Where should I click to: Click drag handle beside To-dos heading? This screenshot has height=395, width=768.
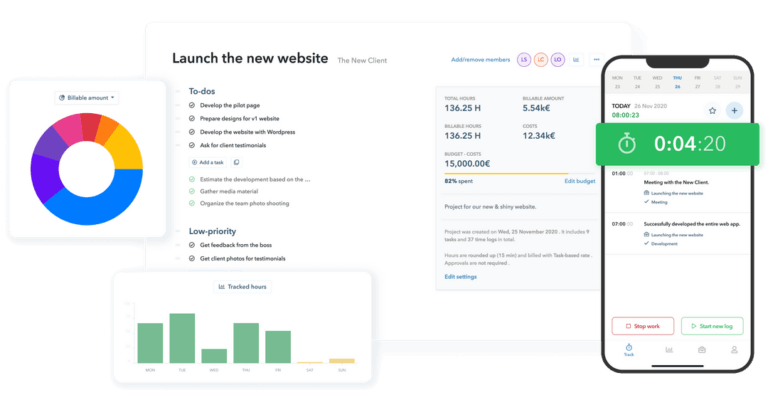178,92
